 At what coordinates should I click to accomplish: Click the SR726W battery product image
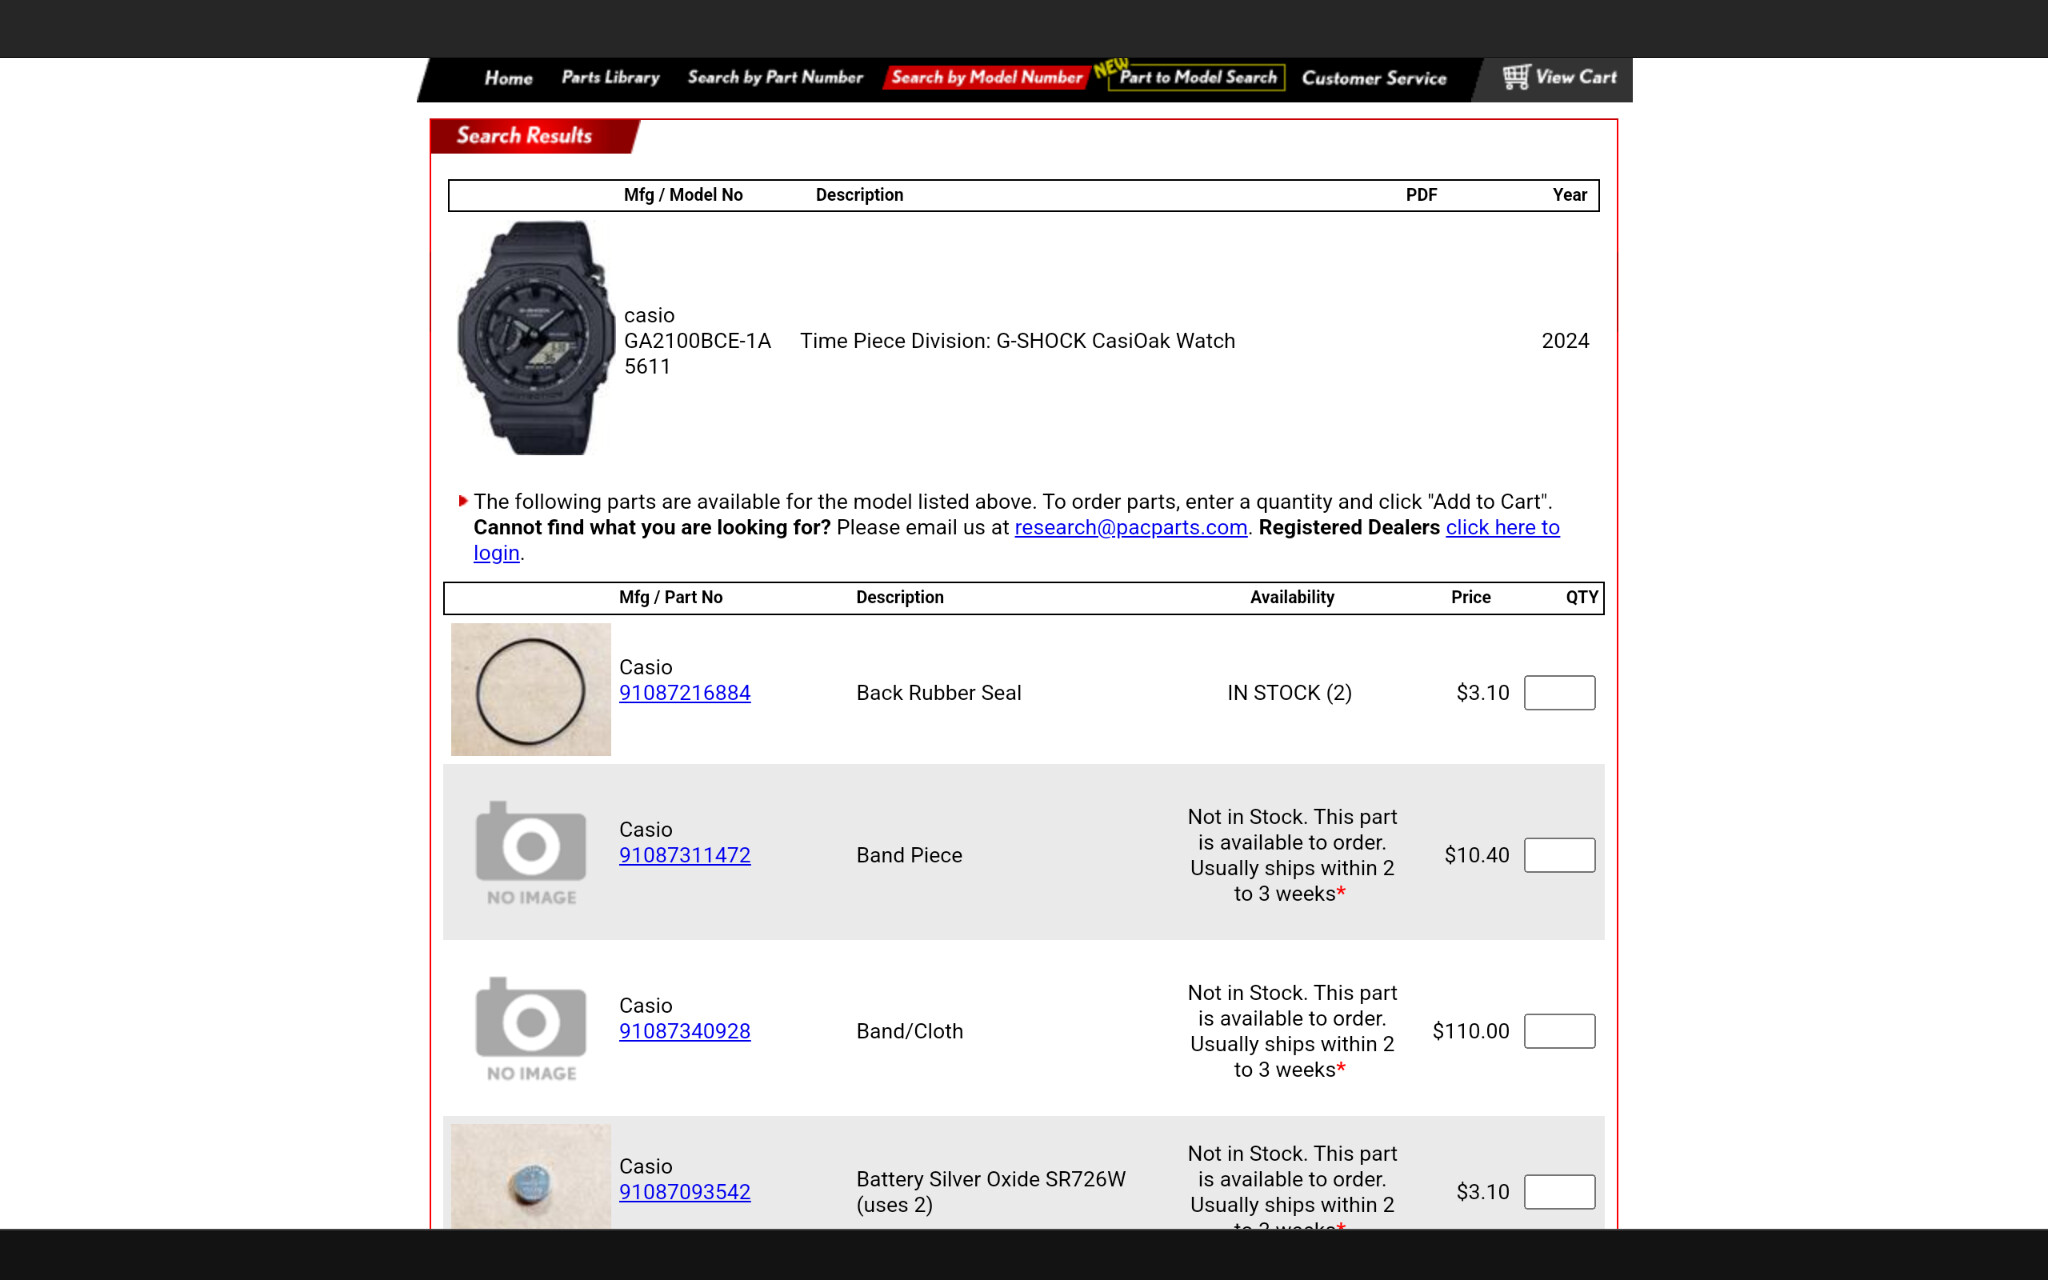coord(531,1177)
